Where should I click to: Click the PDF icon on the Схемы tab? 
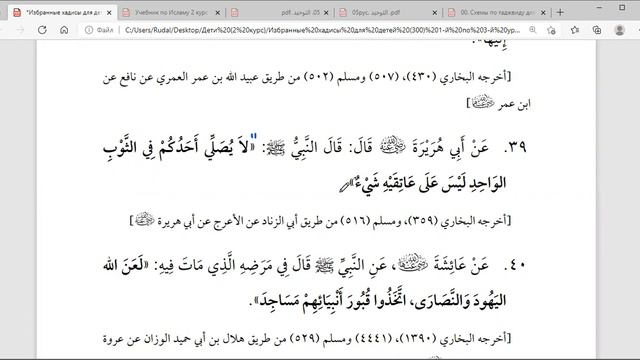click(x=452, y=13)
